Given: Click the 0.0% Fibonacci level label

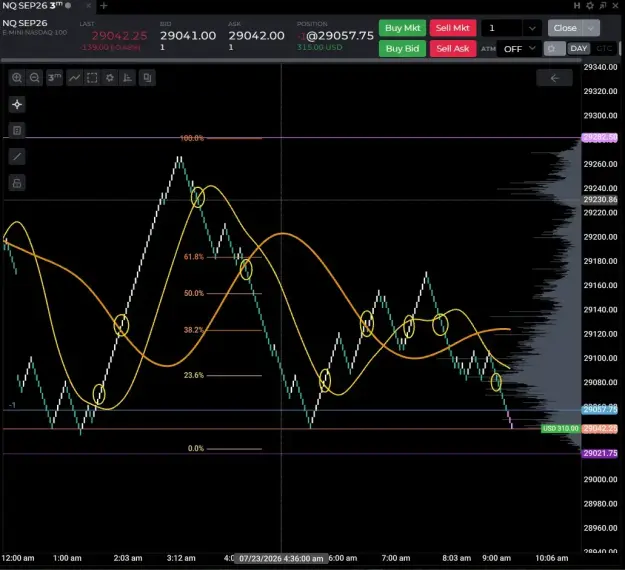Looking at the screenshot, I should pyautogui.click(x=196, y=448).
